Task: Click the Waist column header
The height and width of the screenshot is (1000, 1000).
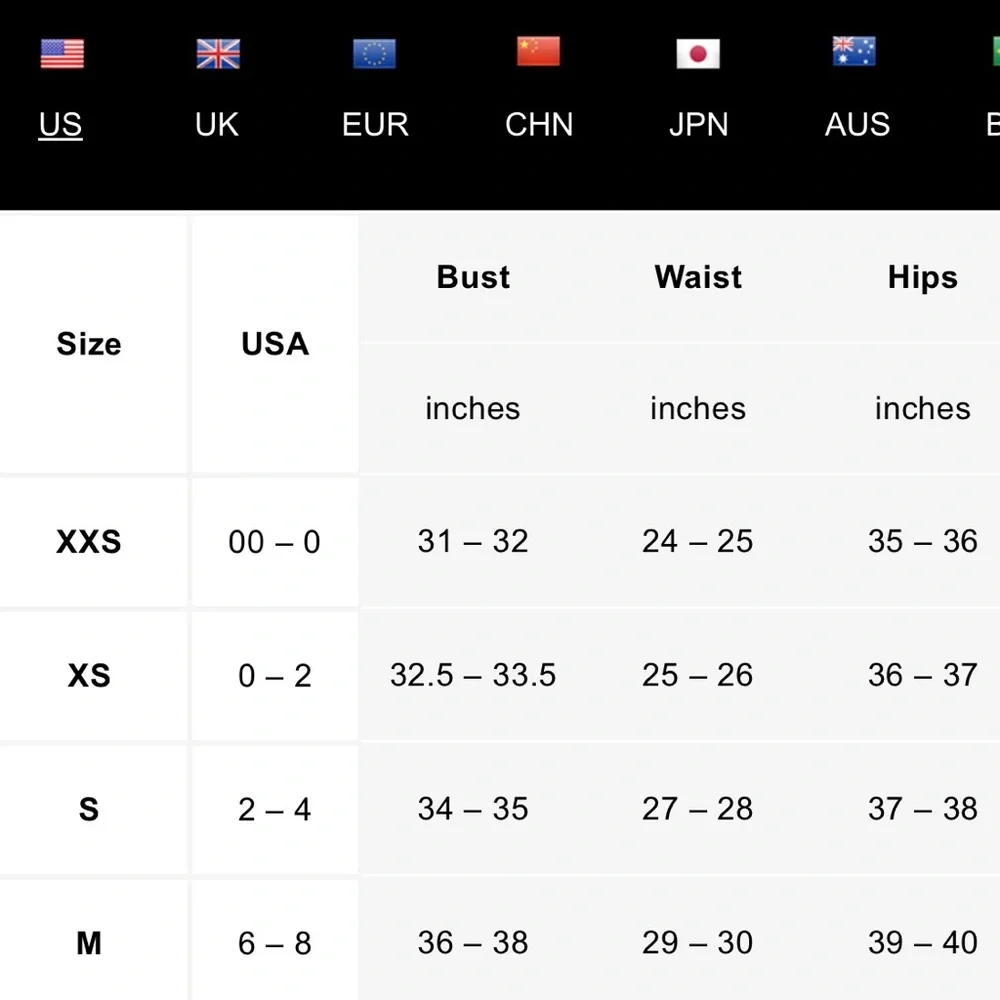Action: pos(698,277)
